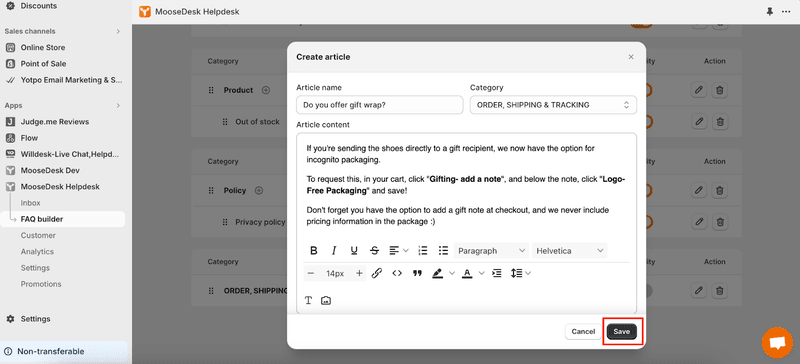This screenshot has height=364, width=800.
Task: Click the Article name input field
Action: click(x=379, y=105)
